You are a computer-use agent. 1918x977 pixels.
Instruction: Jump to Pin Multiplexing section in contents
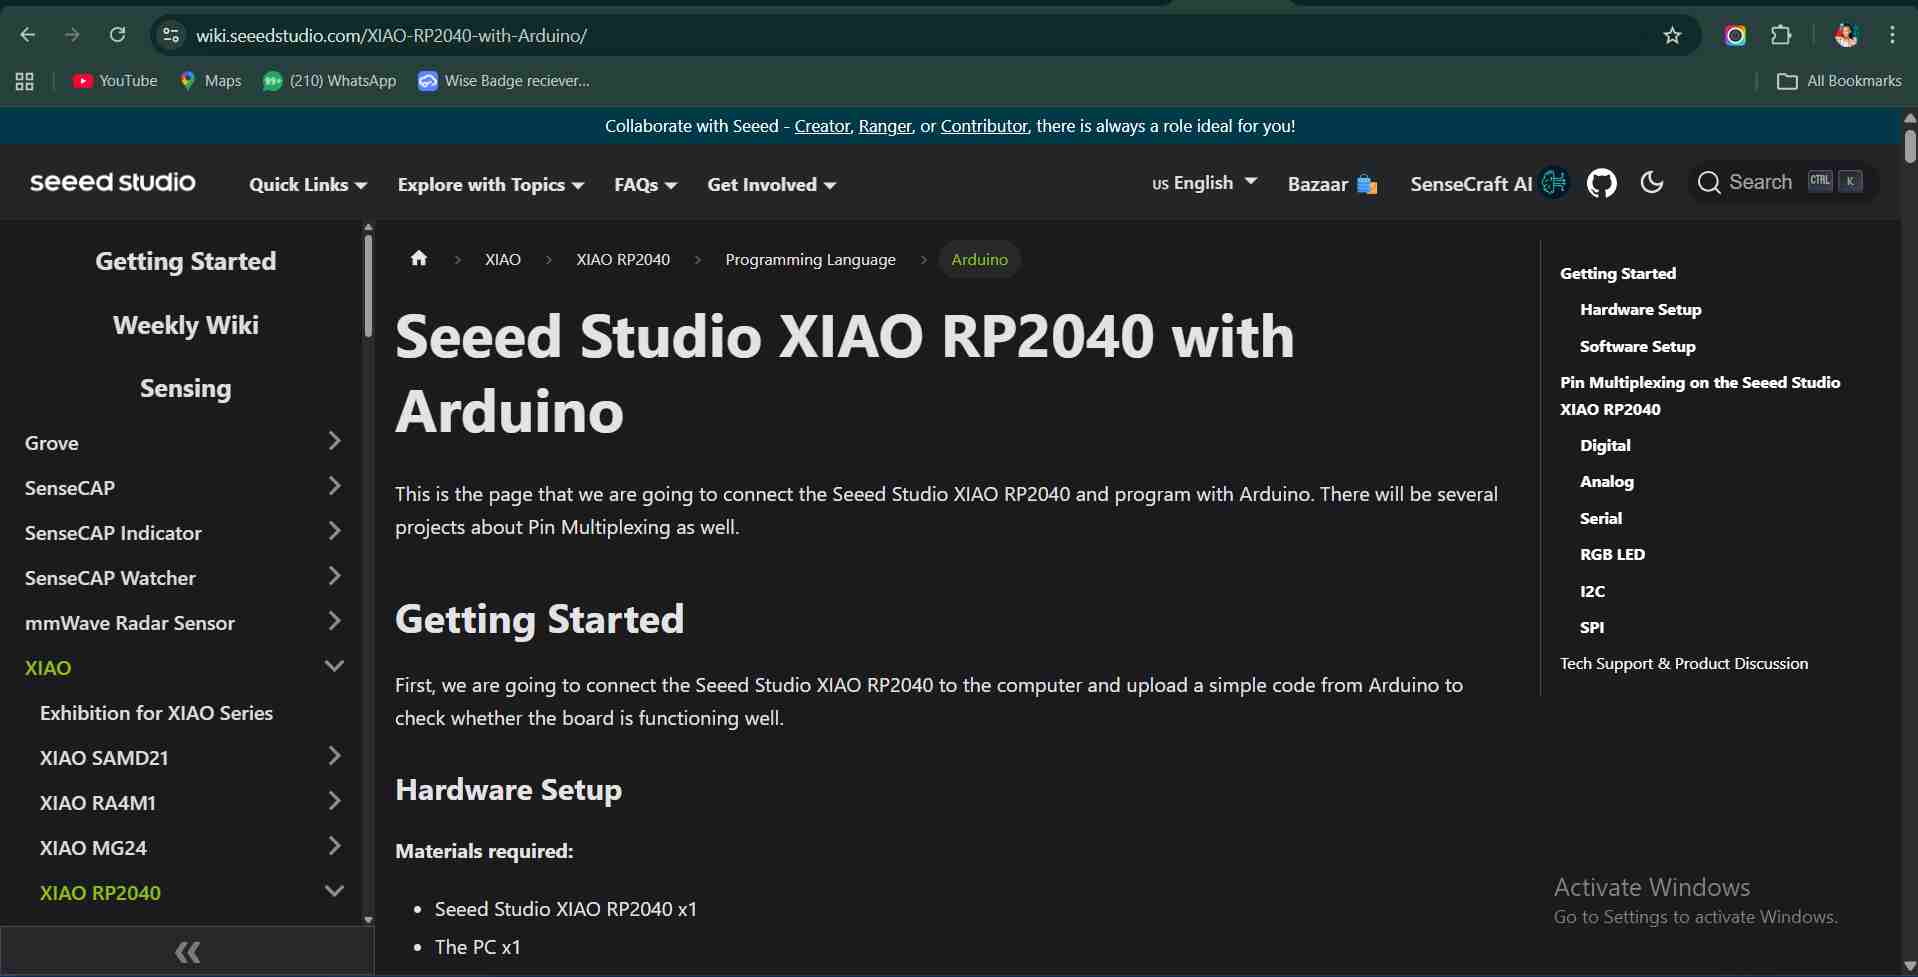coord(1700,395)
